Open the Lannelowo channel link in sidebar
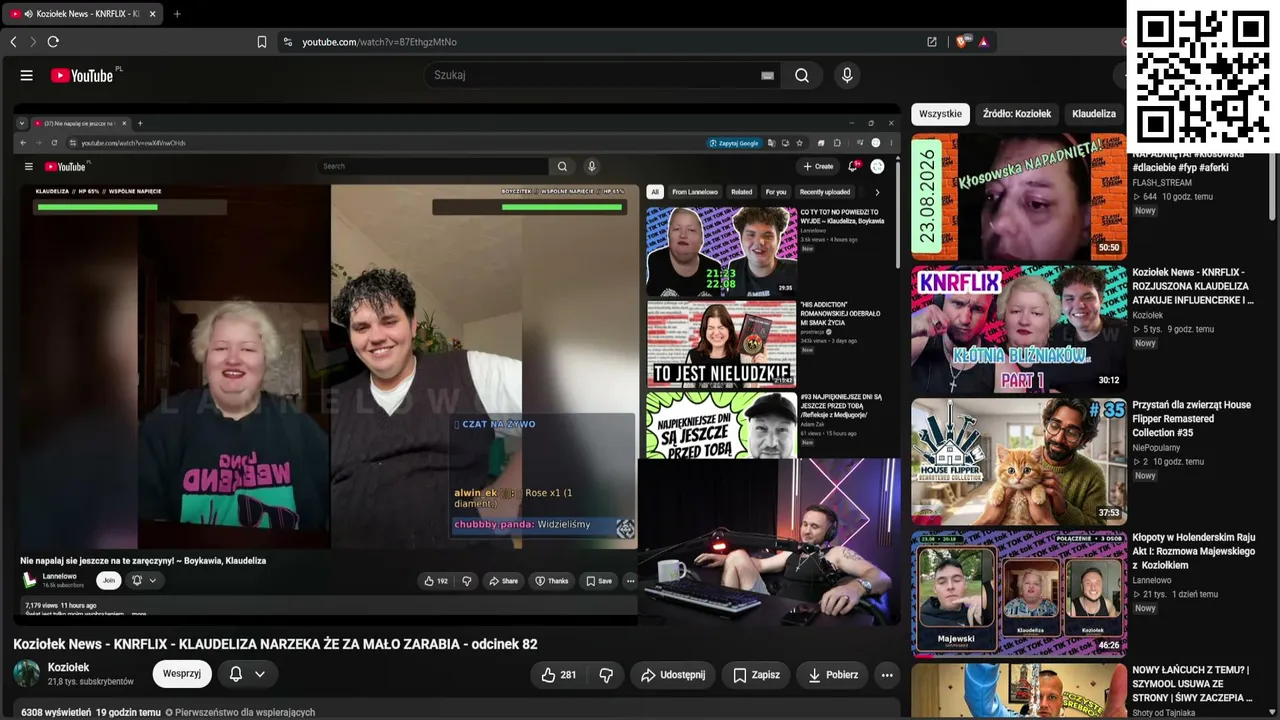This screenshot has height=720, width=1280. coord(1152,580)
